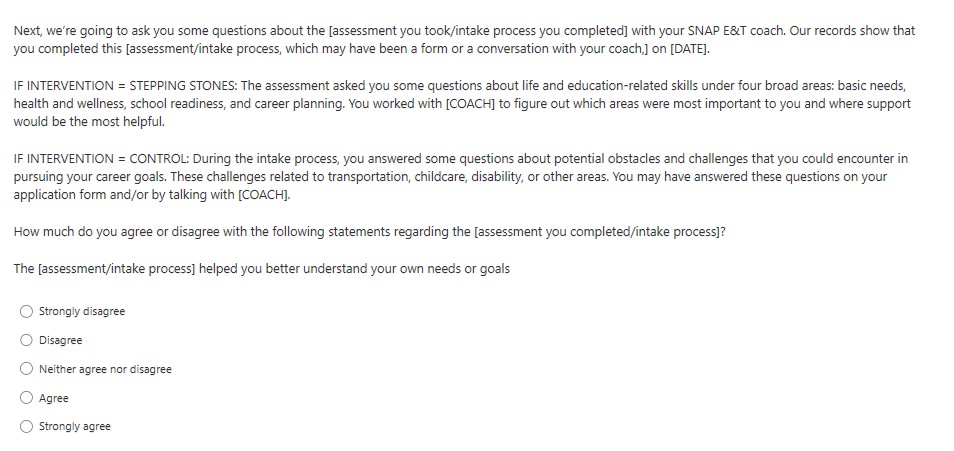Click the 'IF INTERVENTION = CONTROL' text
The height and width of the screenshot is (451, 954).
(100, 158)
